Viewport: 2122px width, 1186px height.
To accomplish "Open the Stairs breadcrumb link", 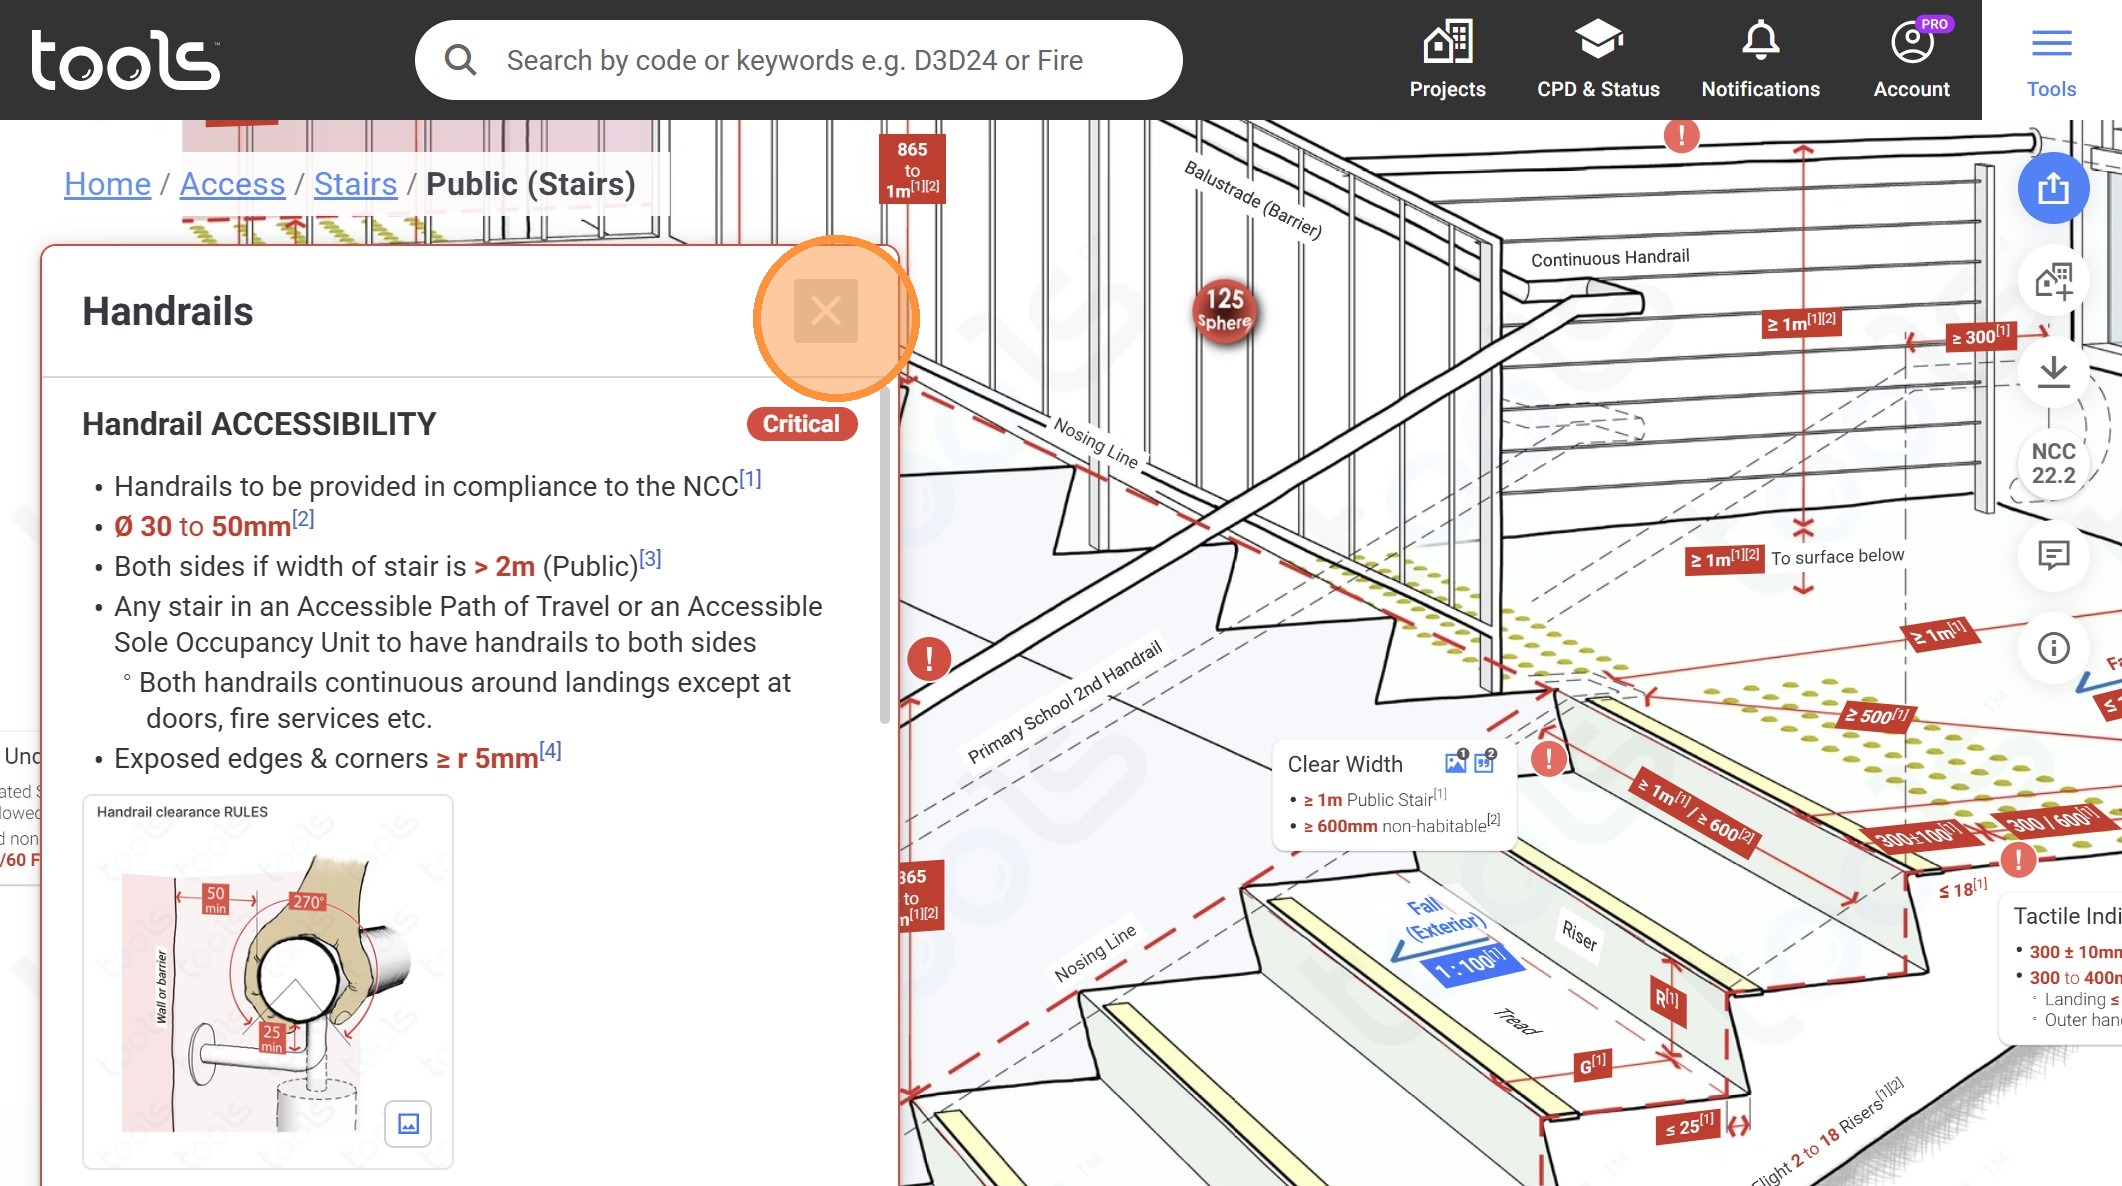I will (355, 184).
